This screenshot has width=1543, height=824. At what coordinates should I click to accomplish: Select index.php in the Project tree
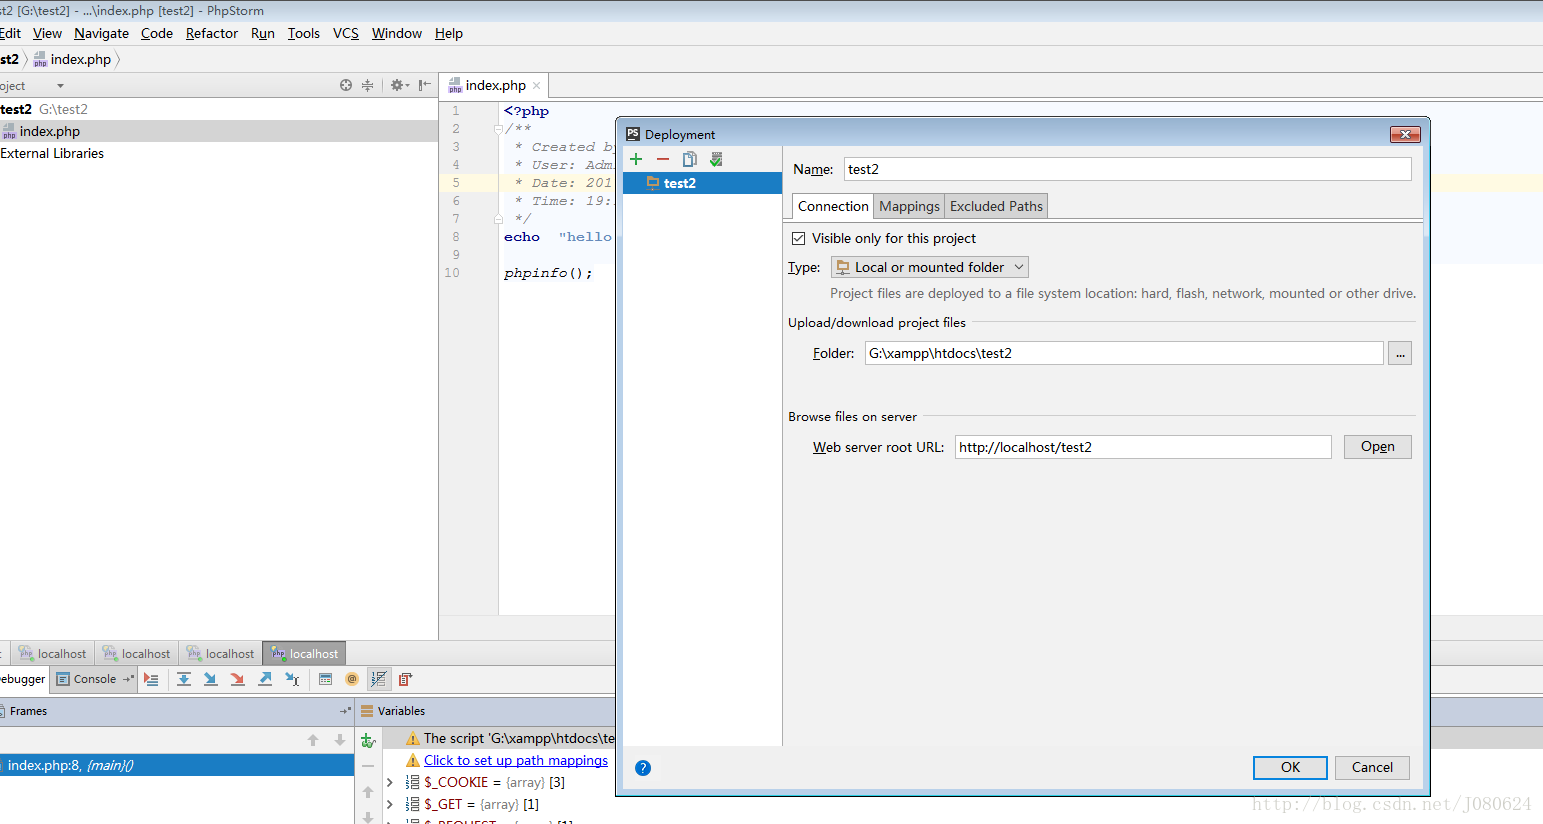click(x=219, y=131)
